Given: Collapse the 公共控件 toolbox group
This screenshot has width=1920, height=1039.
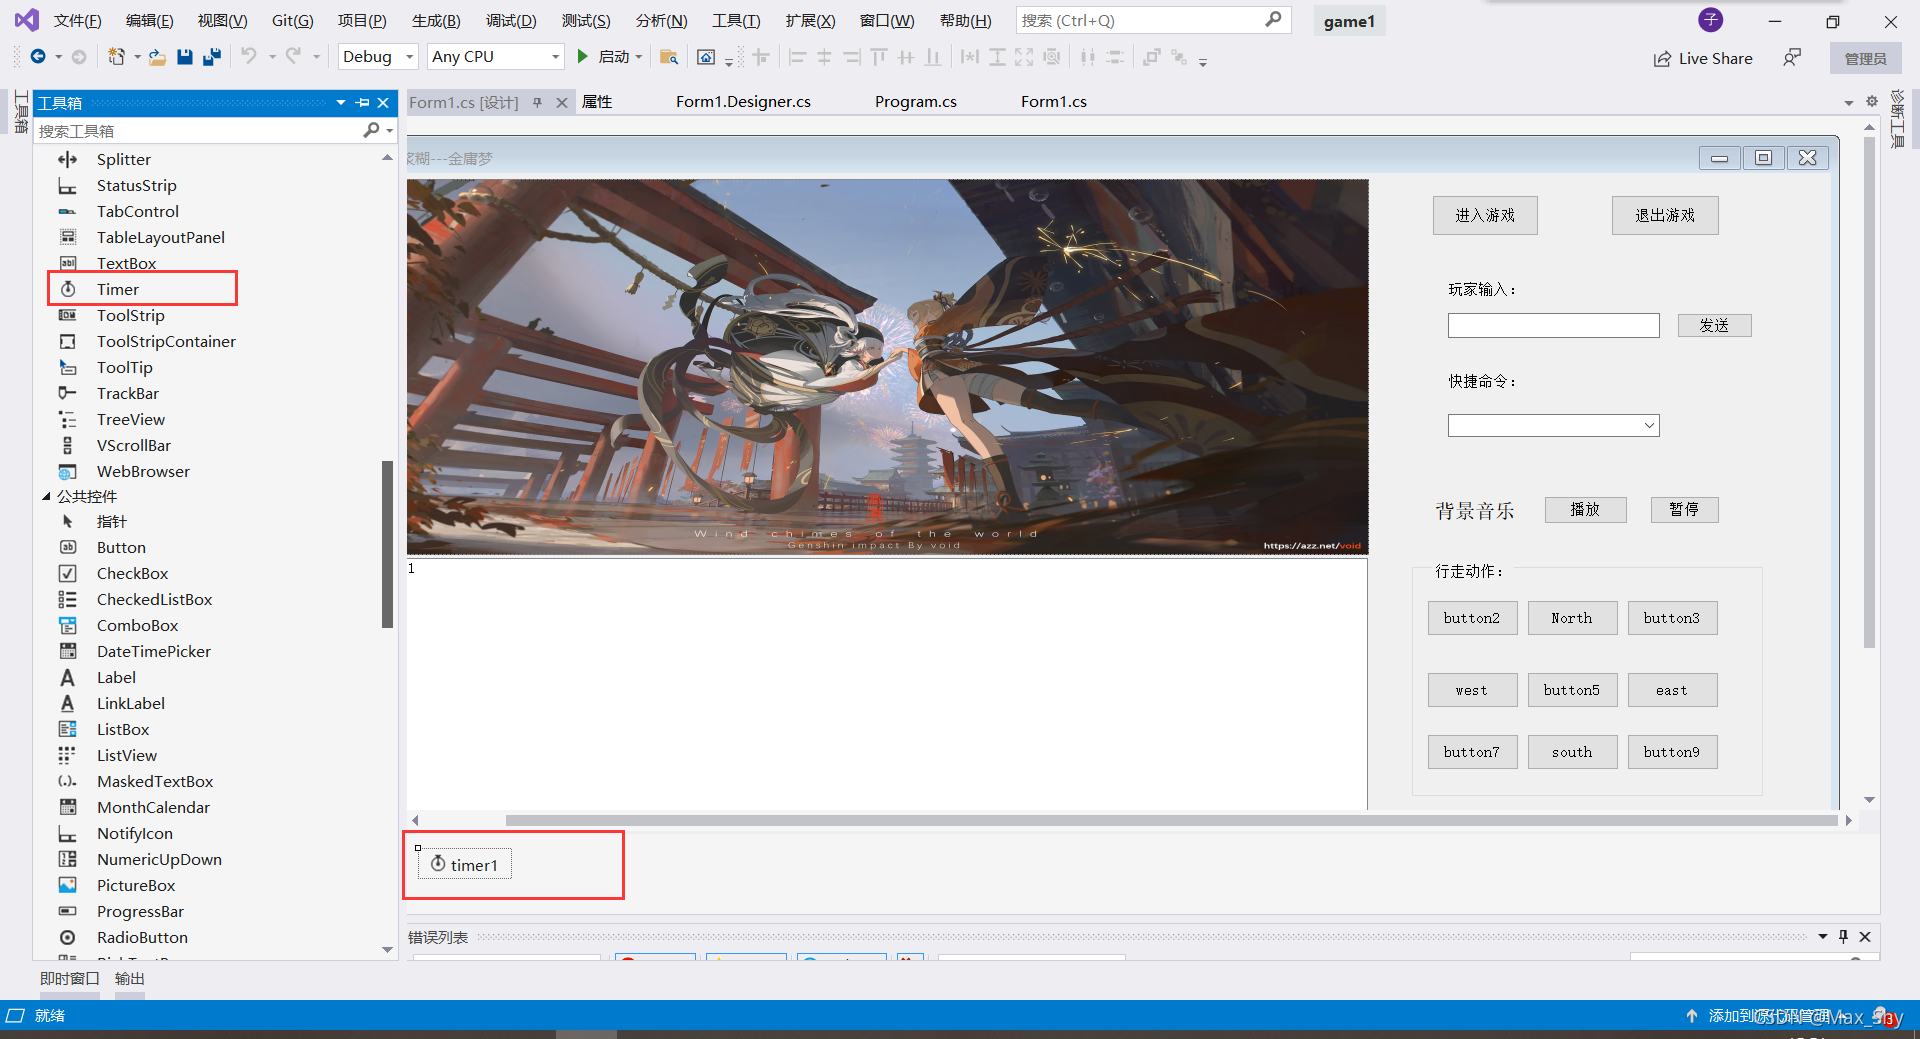Looking at the screenshot, I should click(x=46, y=496).
